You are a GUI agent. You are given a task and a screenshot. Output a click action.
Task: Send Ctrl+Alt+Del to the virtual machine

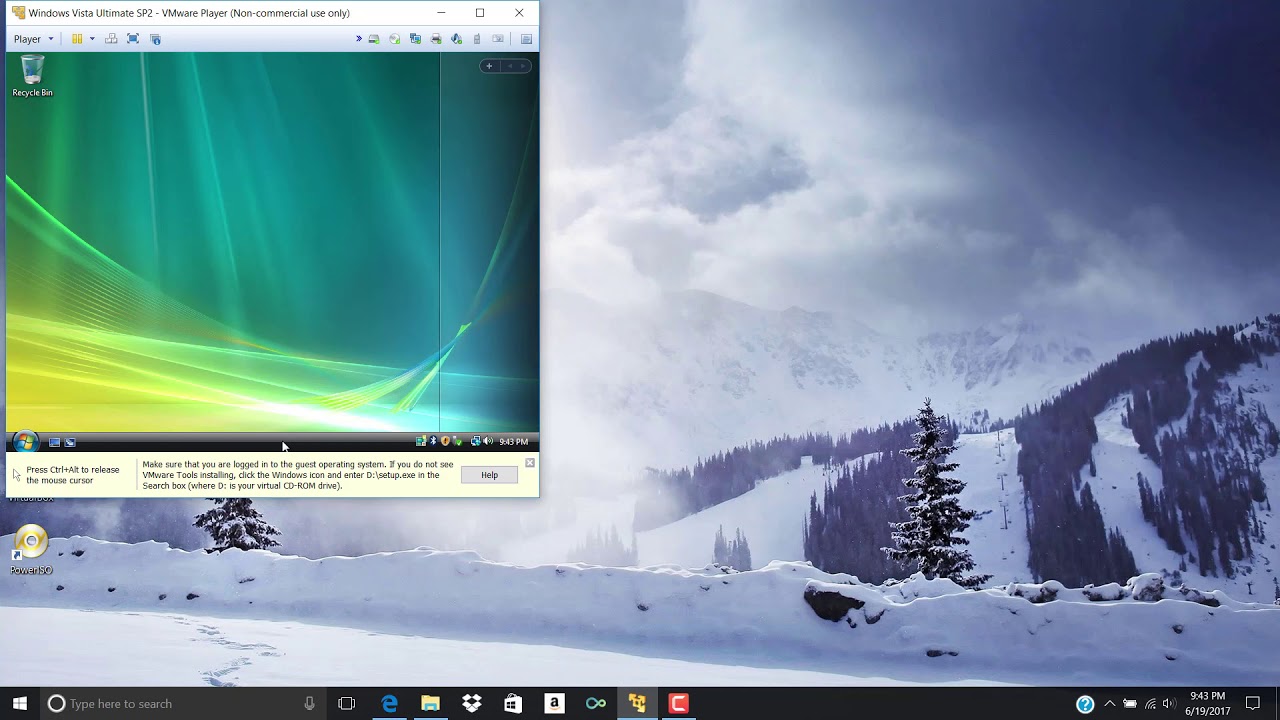(111, 39)
